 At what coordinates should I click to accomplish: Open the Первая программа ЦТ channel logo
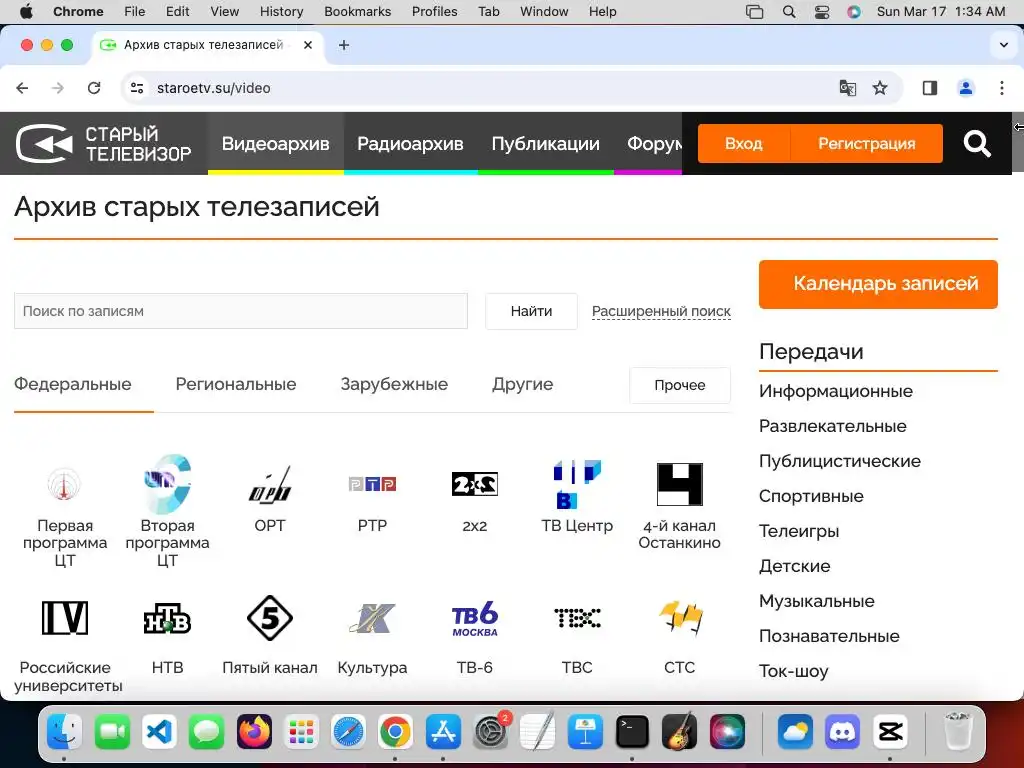[64, 484]
